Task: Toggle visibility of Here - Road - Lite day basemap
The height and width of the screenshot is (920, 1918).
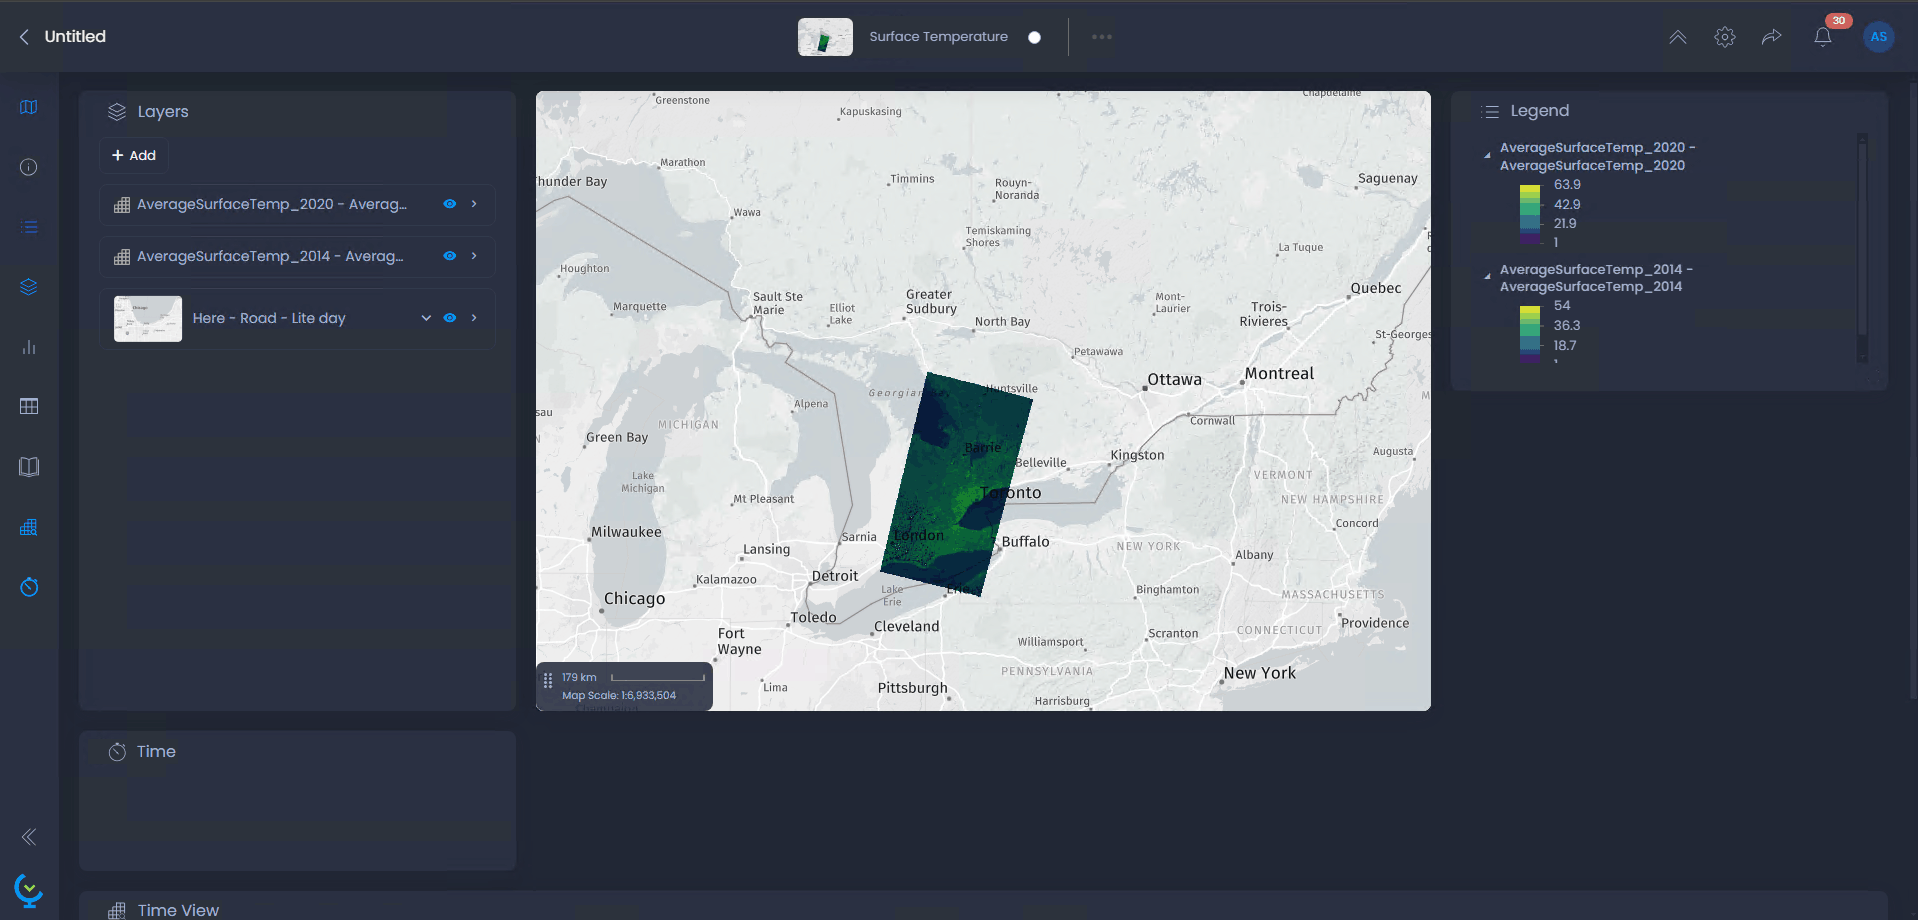Action: point(450,318)
